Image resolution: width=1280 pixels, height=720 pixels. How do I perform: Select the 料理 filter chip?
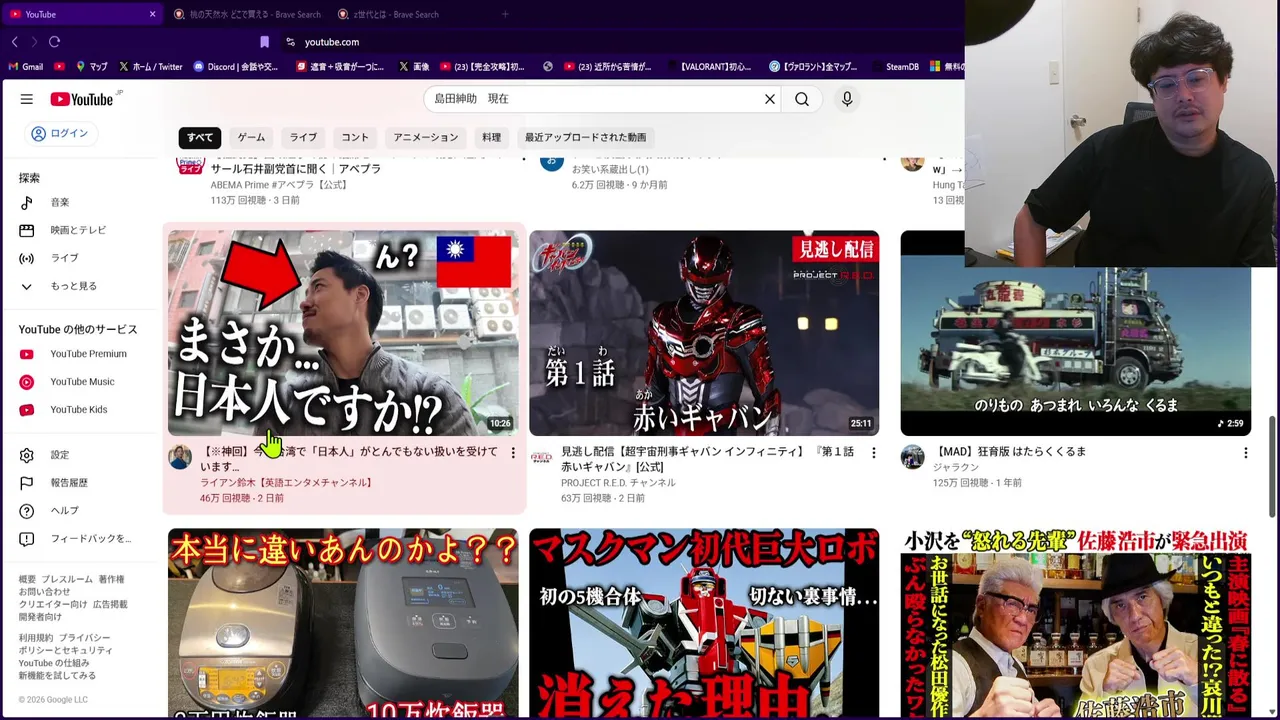(x=491, y=138)
